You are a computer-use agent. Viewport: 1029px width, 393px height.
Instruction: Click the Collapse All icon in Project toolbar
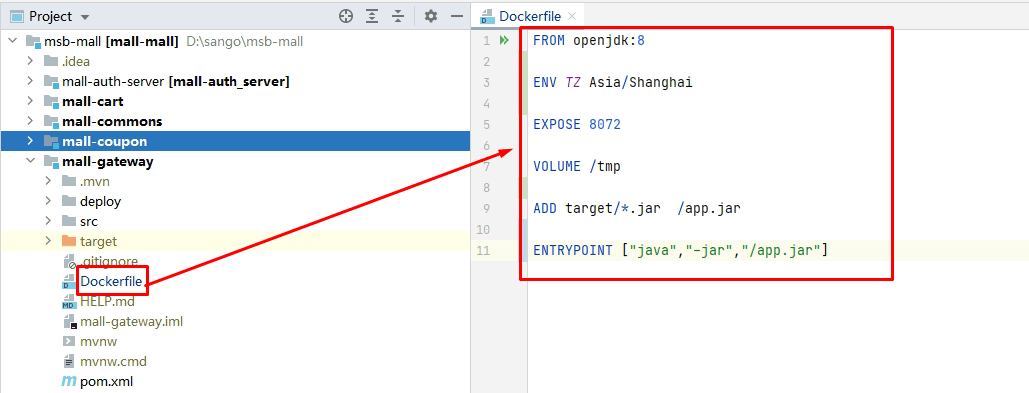click(398, 16)
